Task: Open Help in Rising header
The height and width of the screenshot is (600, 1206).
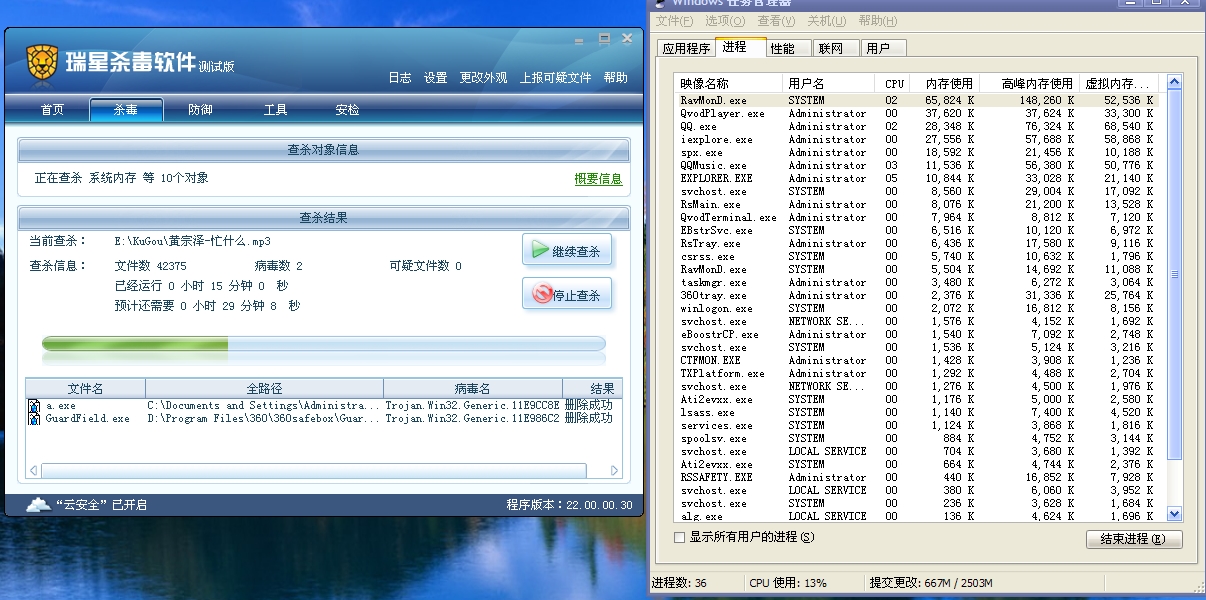Action: (x=616, y=78)
